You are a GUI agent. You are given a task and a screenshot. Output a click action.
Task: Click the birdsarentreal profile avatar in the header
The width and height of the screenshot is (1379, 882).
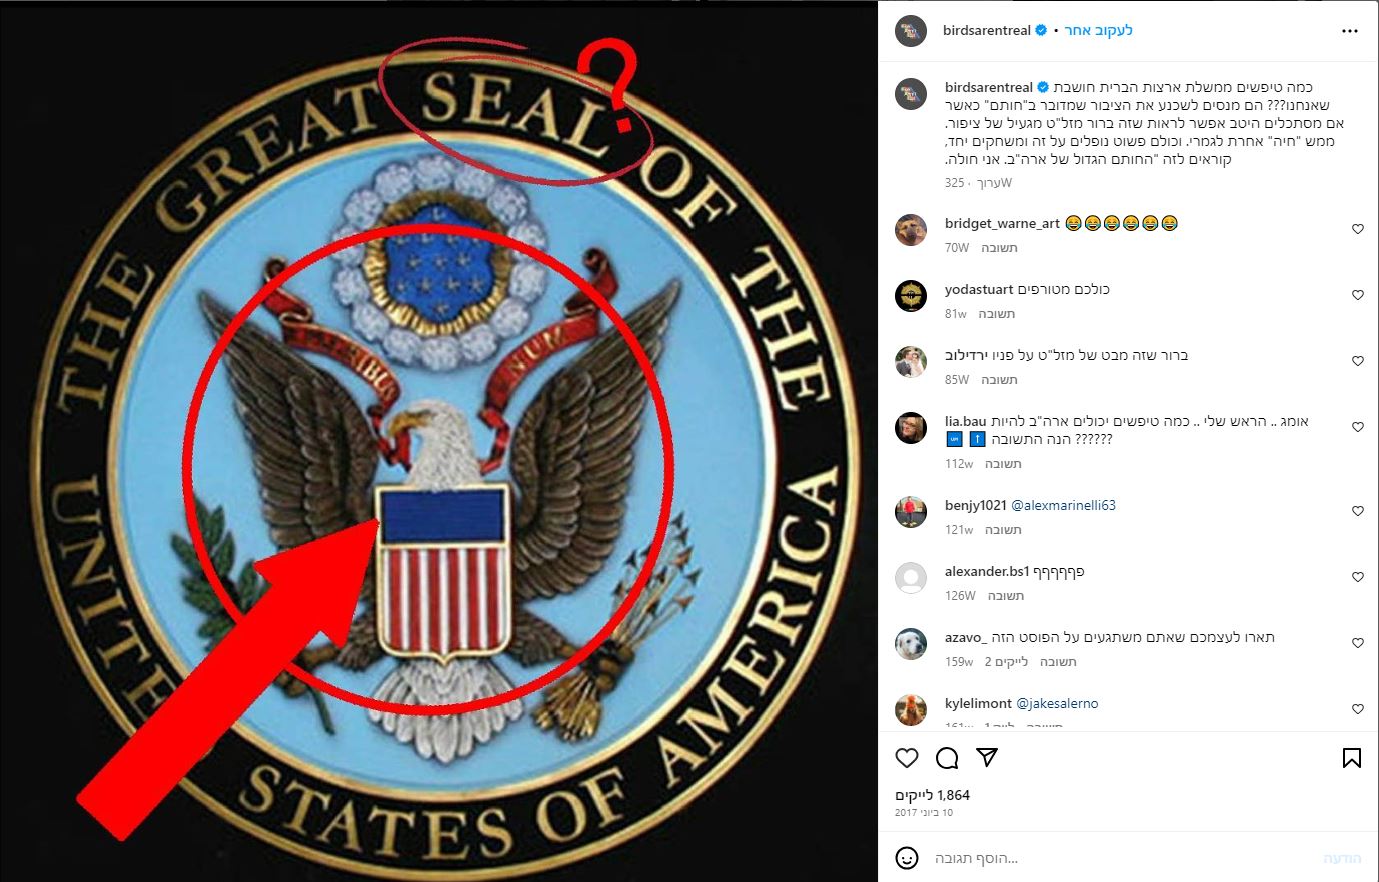click(910, 31)
